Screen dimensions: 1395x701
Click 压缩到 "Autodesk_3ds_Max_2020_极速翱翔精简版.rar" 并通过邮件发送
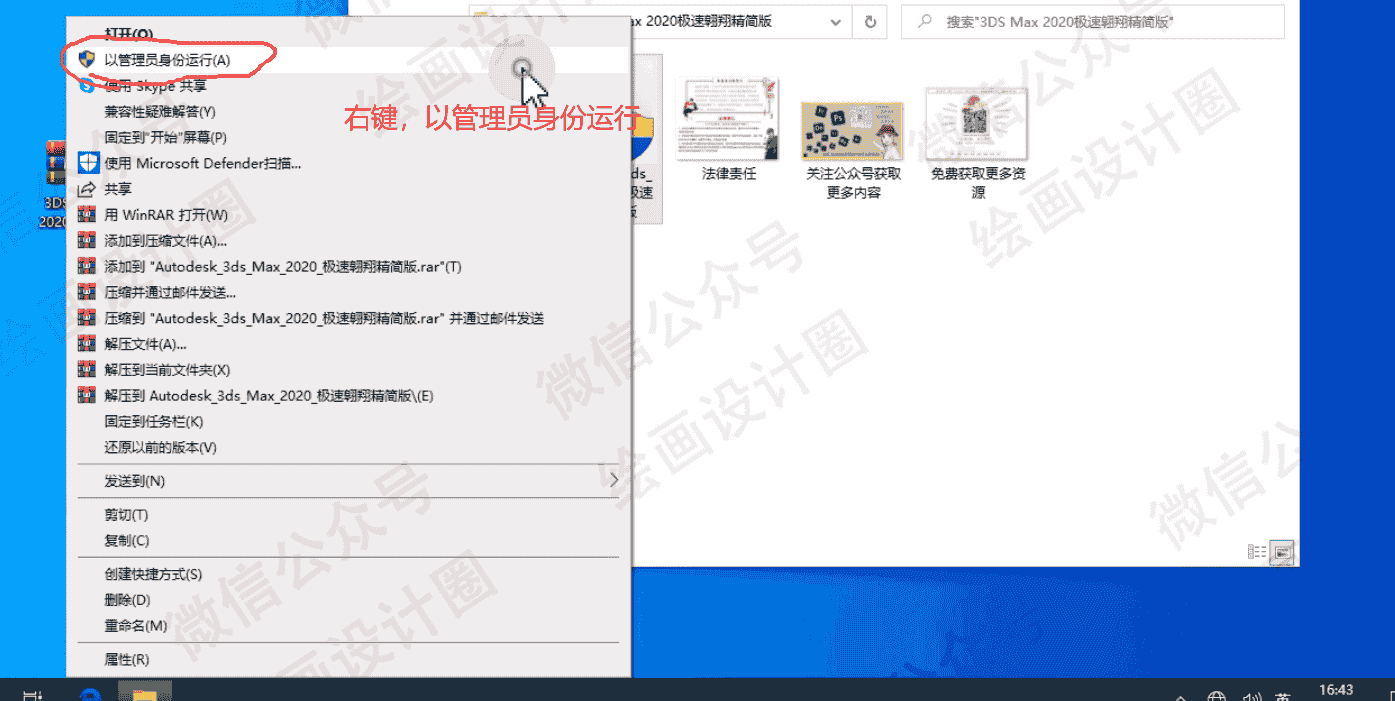pyautogui.click(x=348, y=319)
